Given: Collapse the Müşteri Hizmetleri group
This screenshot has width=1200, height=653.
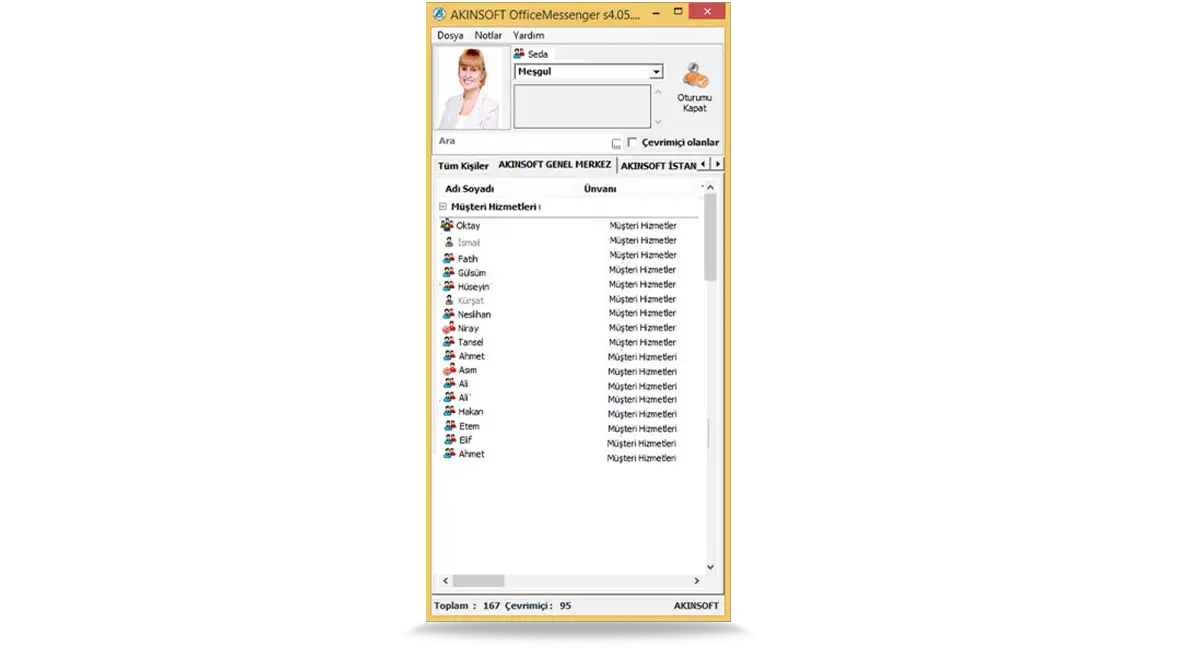Looking at the screenshot, I should [442, 207].
